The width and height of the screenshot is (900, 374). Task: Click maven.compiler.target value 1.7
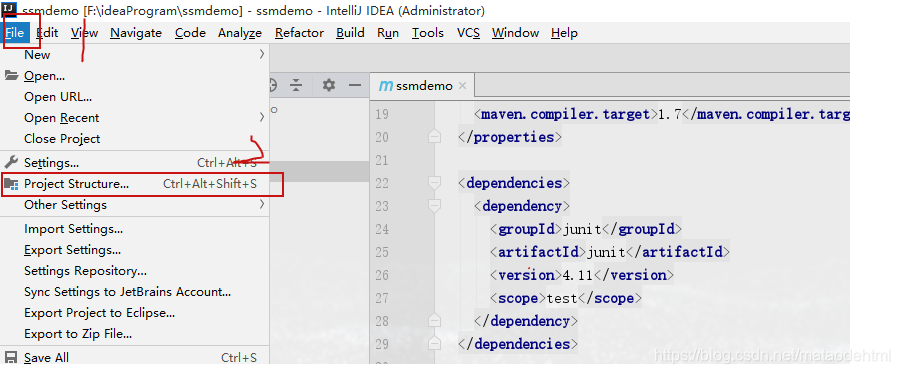(669, 115)
